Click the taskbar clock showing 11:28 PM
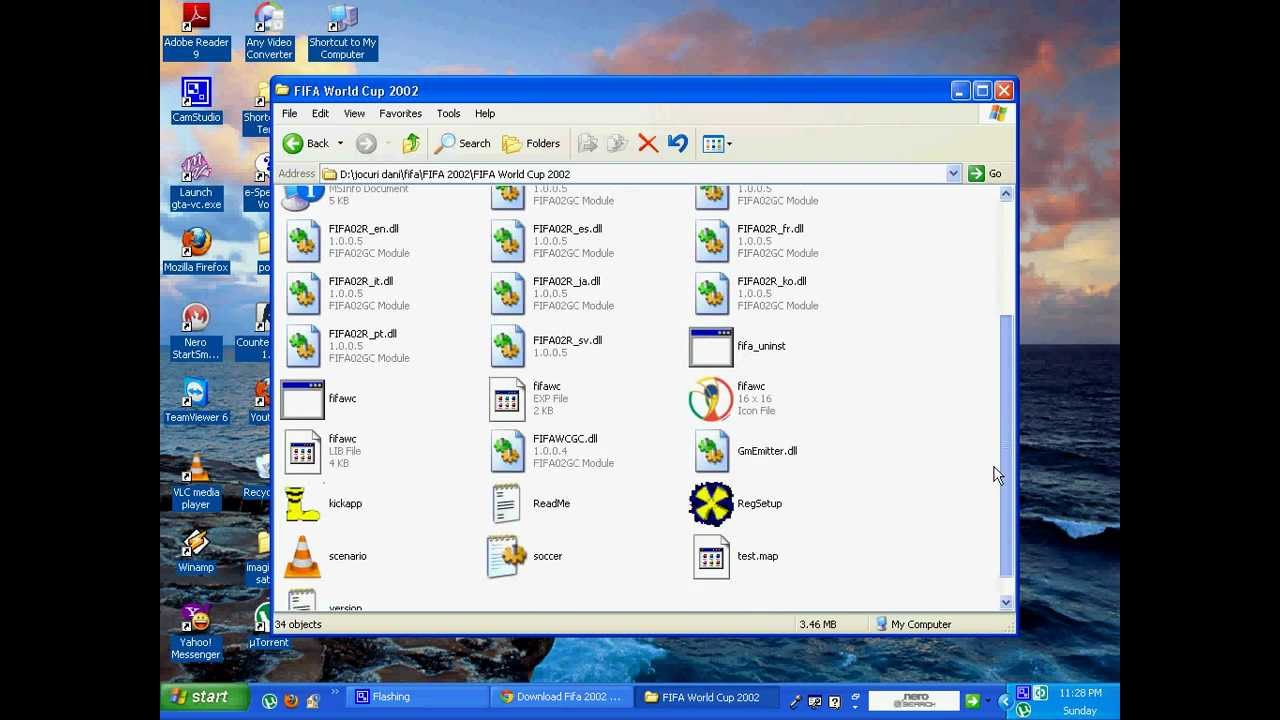 [x=1080, y=693]
